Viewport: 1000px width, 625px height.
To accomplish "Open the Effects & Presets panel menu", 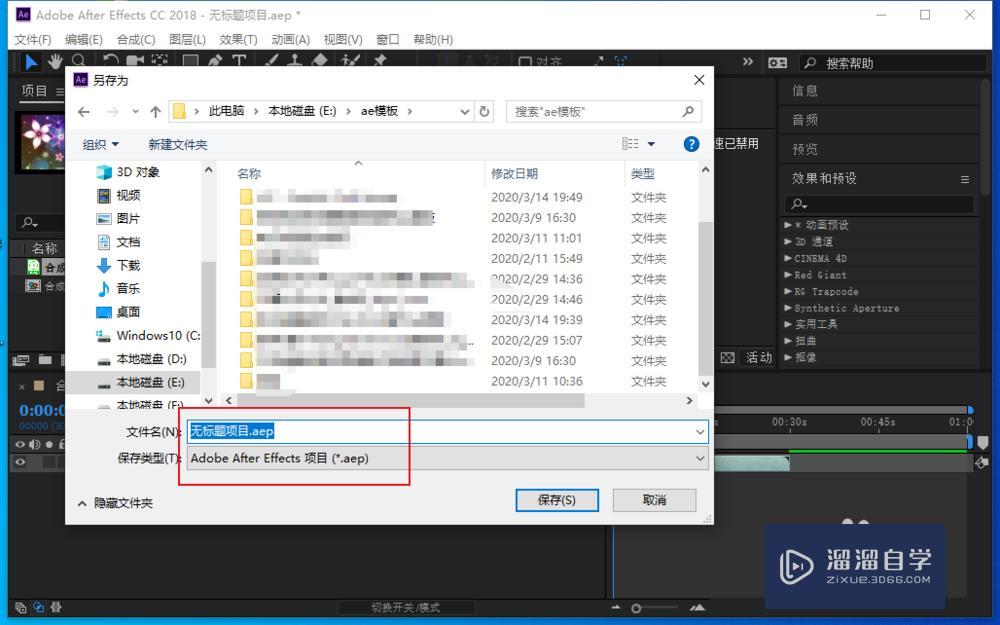I will click(x=965, y=180).
